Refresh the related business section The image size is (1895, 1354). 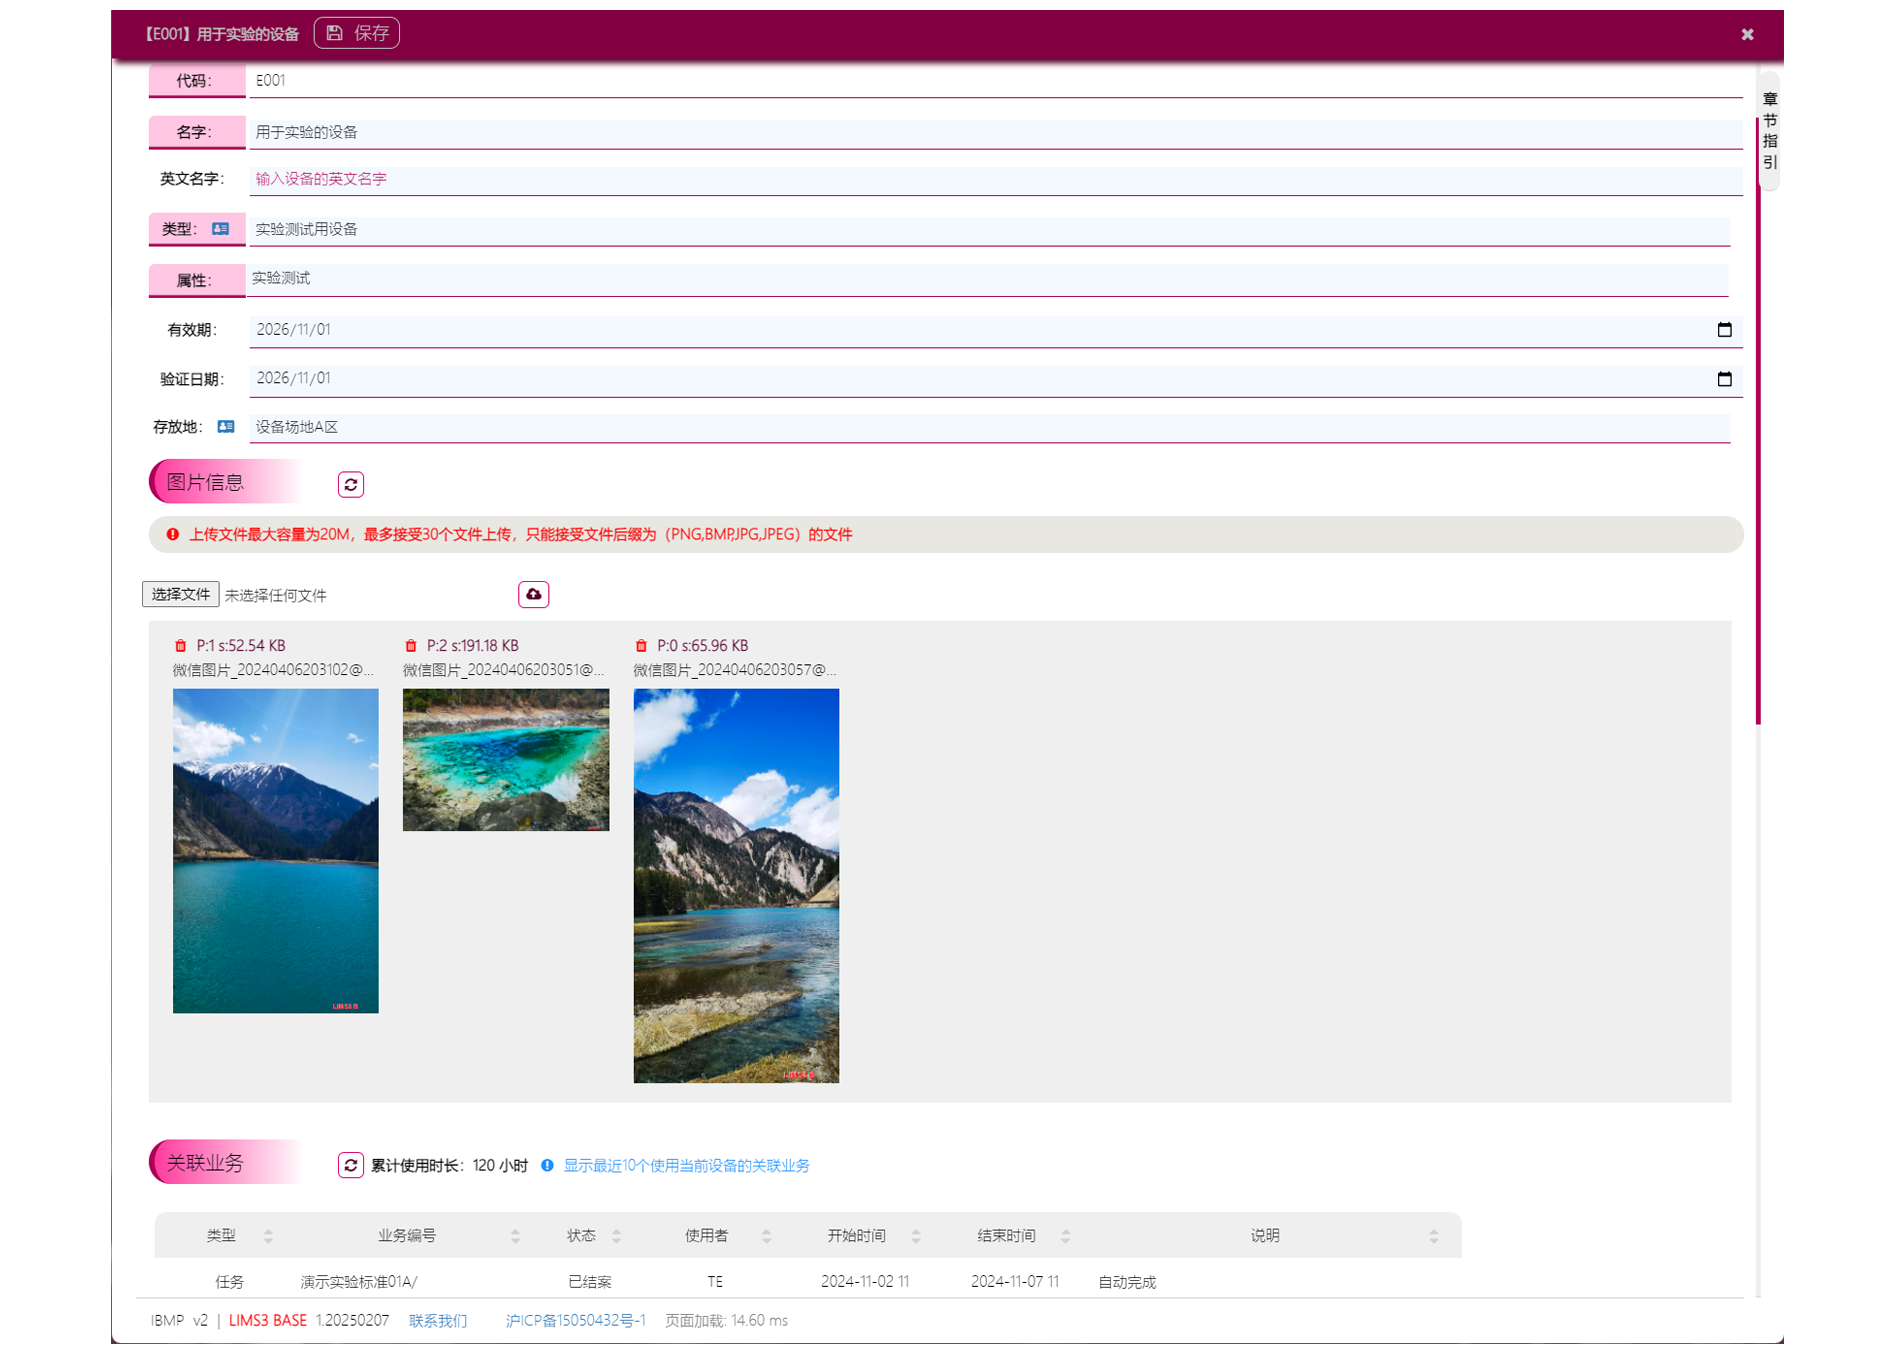click(x=351, y=1165)
